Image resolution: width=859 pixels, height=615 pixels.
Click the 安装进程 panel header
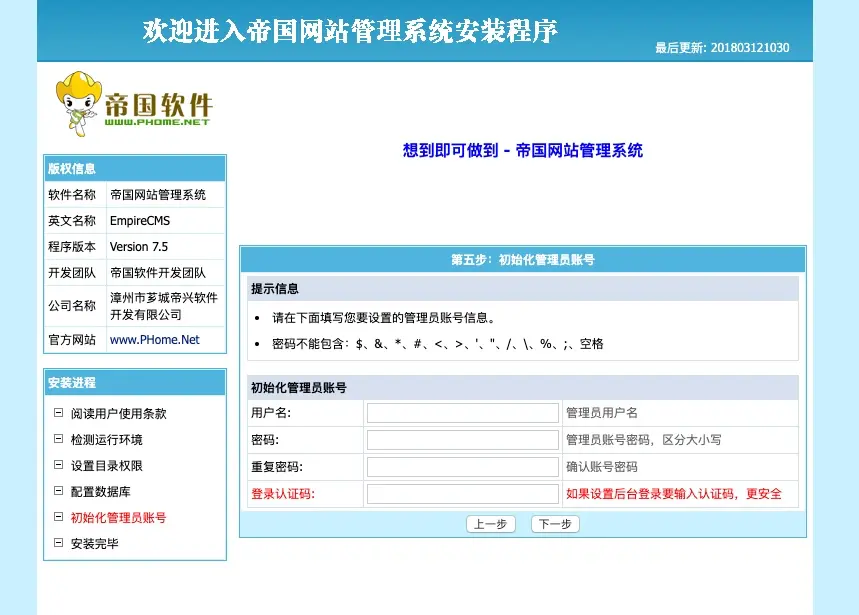click(135, 382)
